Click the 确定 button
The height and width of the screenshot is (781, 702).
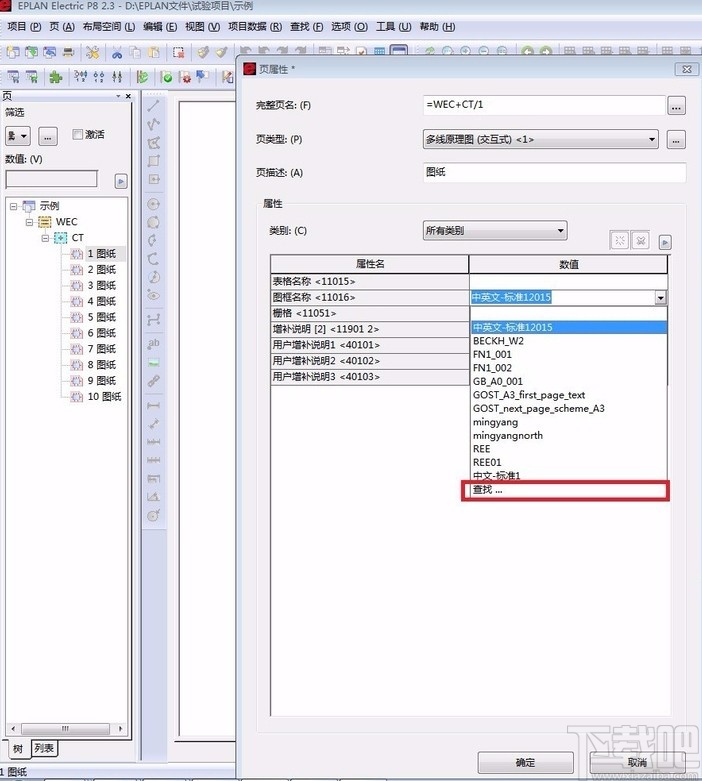tap(525, 763)
